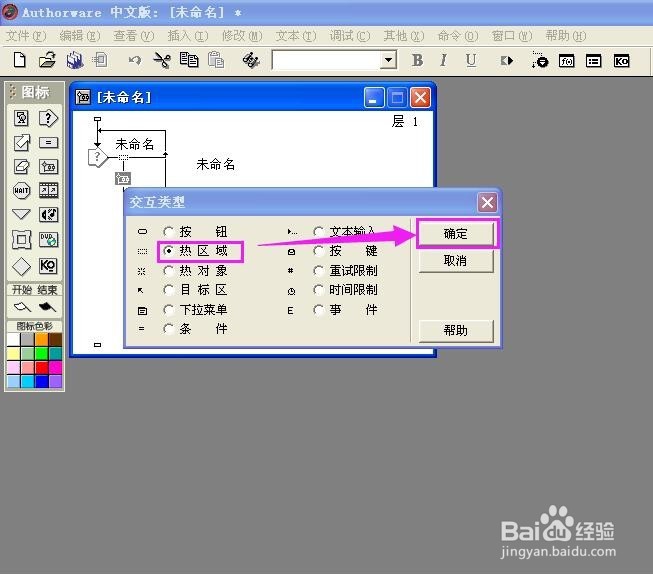The width and height of the screenshot is (653, 575).
Task: Toggle Bold text style
Action: coord(417,61)
